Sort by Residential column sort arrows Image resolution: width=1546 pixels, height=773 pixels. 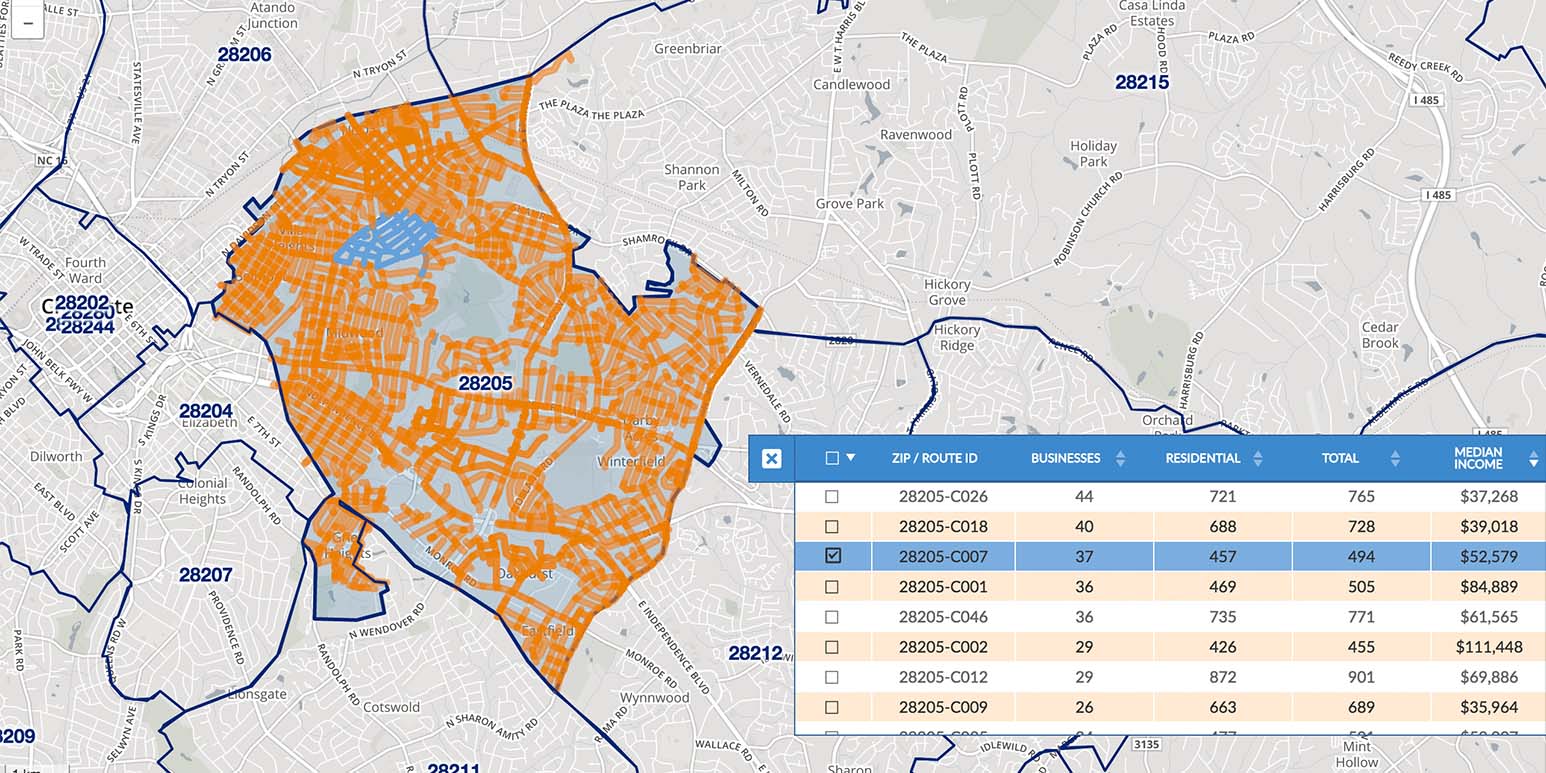coord(1258,459)
